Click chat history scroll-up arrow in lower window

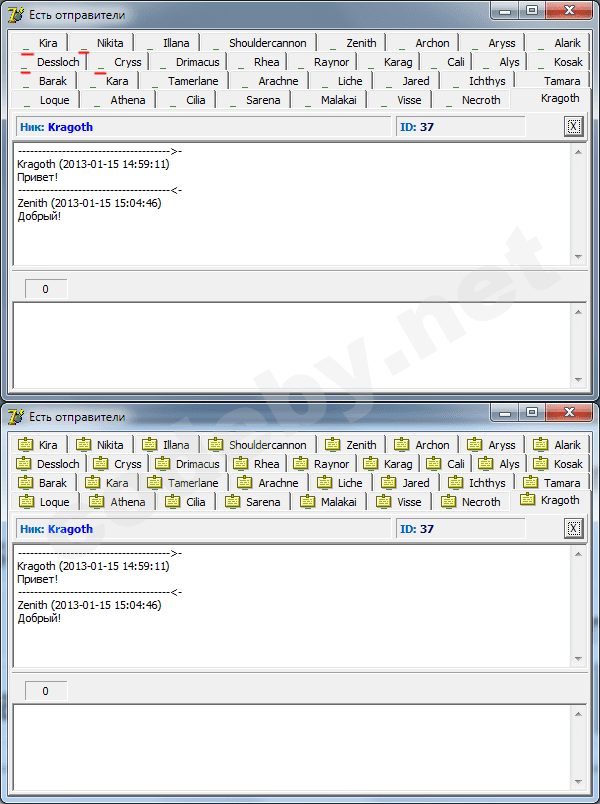coord(578,554)
